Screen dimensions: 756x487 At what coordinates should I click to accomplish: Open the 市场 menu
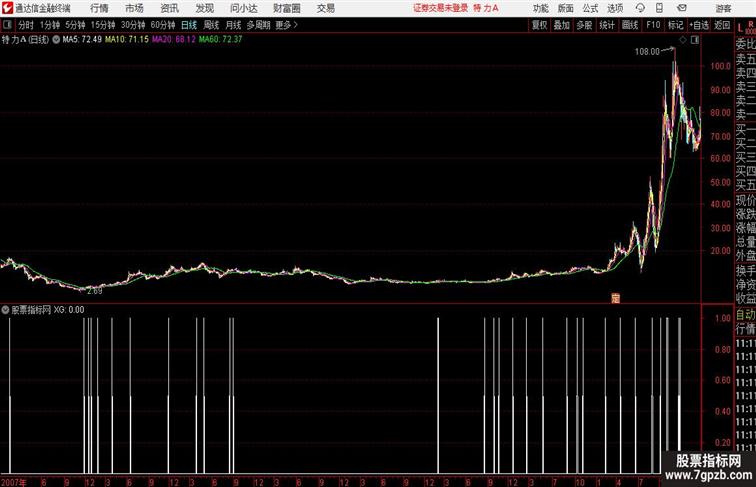[x=134, y=8]
